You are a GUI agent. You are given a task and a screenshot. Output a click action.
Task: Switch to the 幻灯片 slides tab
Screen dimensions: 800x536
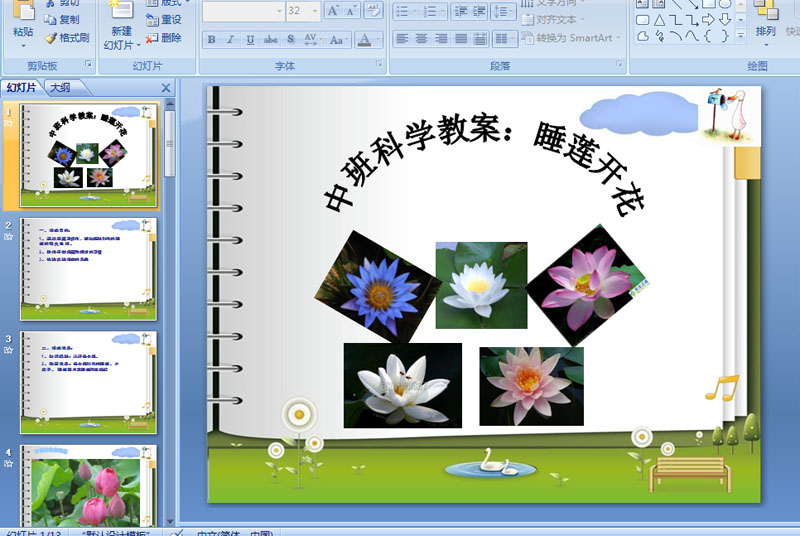[21, 88]
